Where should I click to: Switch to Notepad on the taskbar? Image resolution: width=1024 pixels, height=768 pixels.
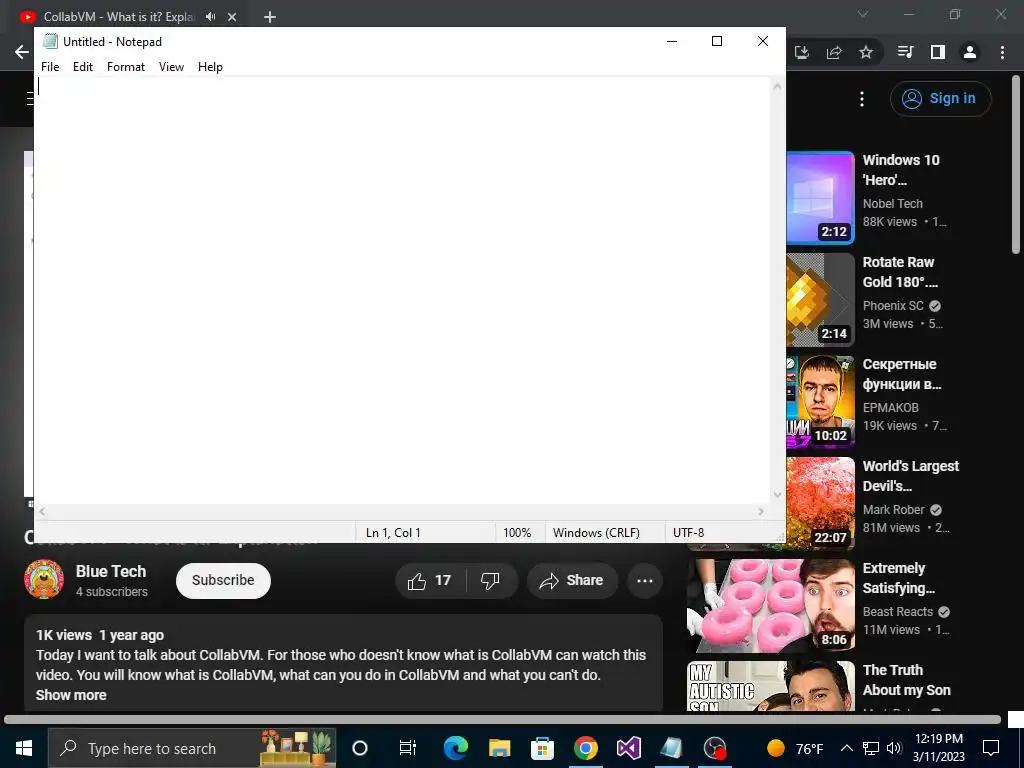pos(672,748)
